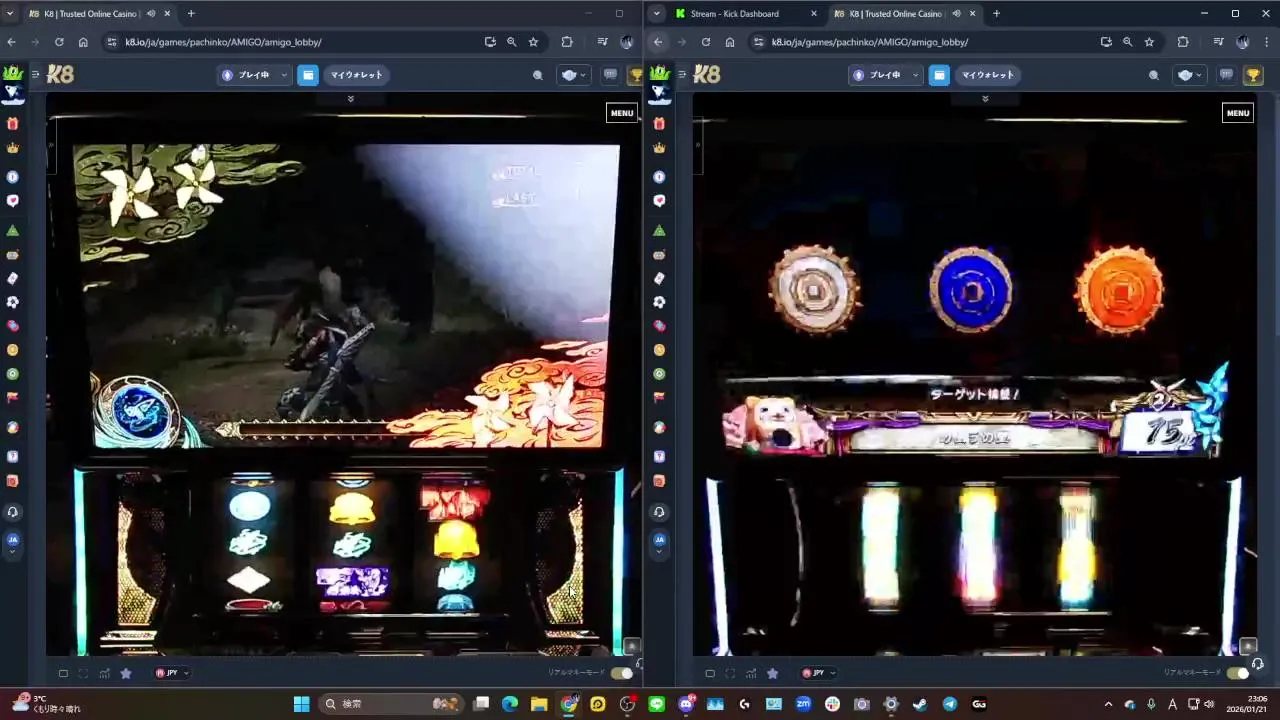Viewport: 1280px width, 720px height.
Task: Favorite game with star in right window
Action: [772, 673]
